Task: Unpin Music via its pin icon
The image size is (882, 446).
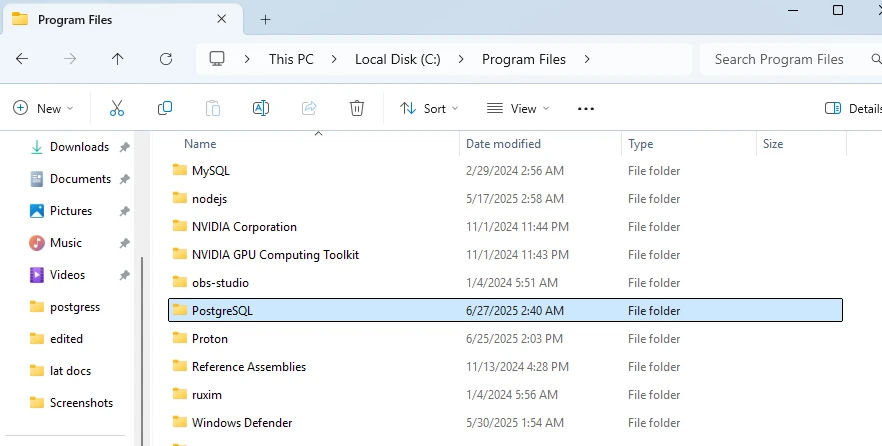Action: 124,243
